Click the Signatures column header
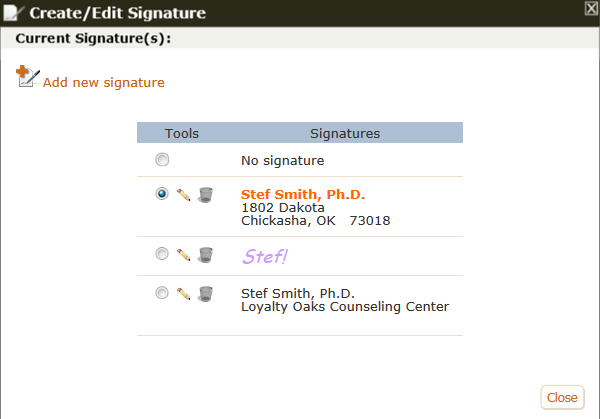 pos(345,134)
